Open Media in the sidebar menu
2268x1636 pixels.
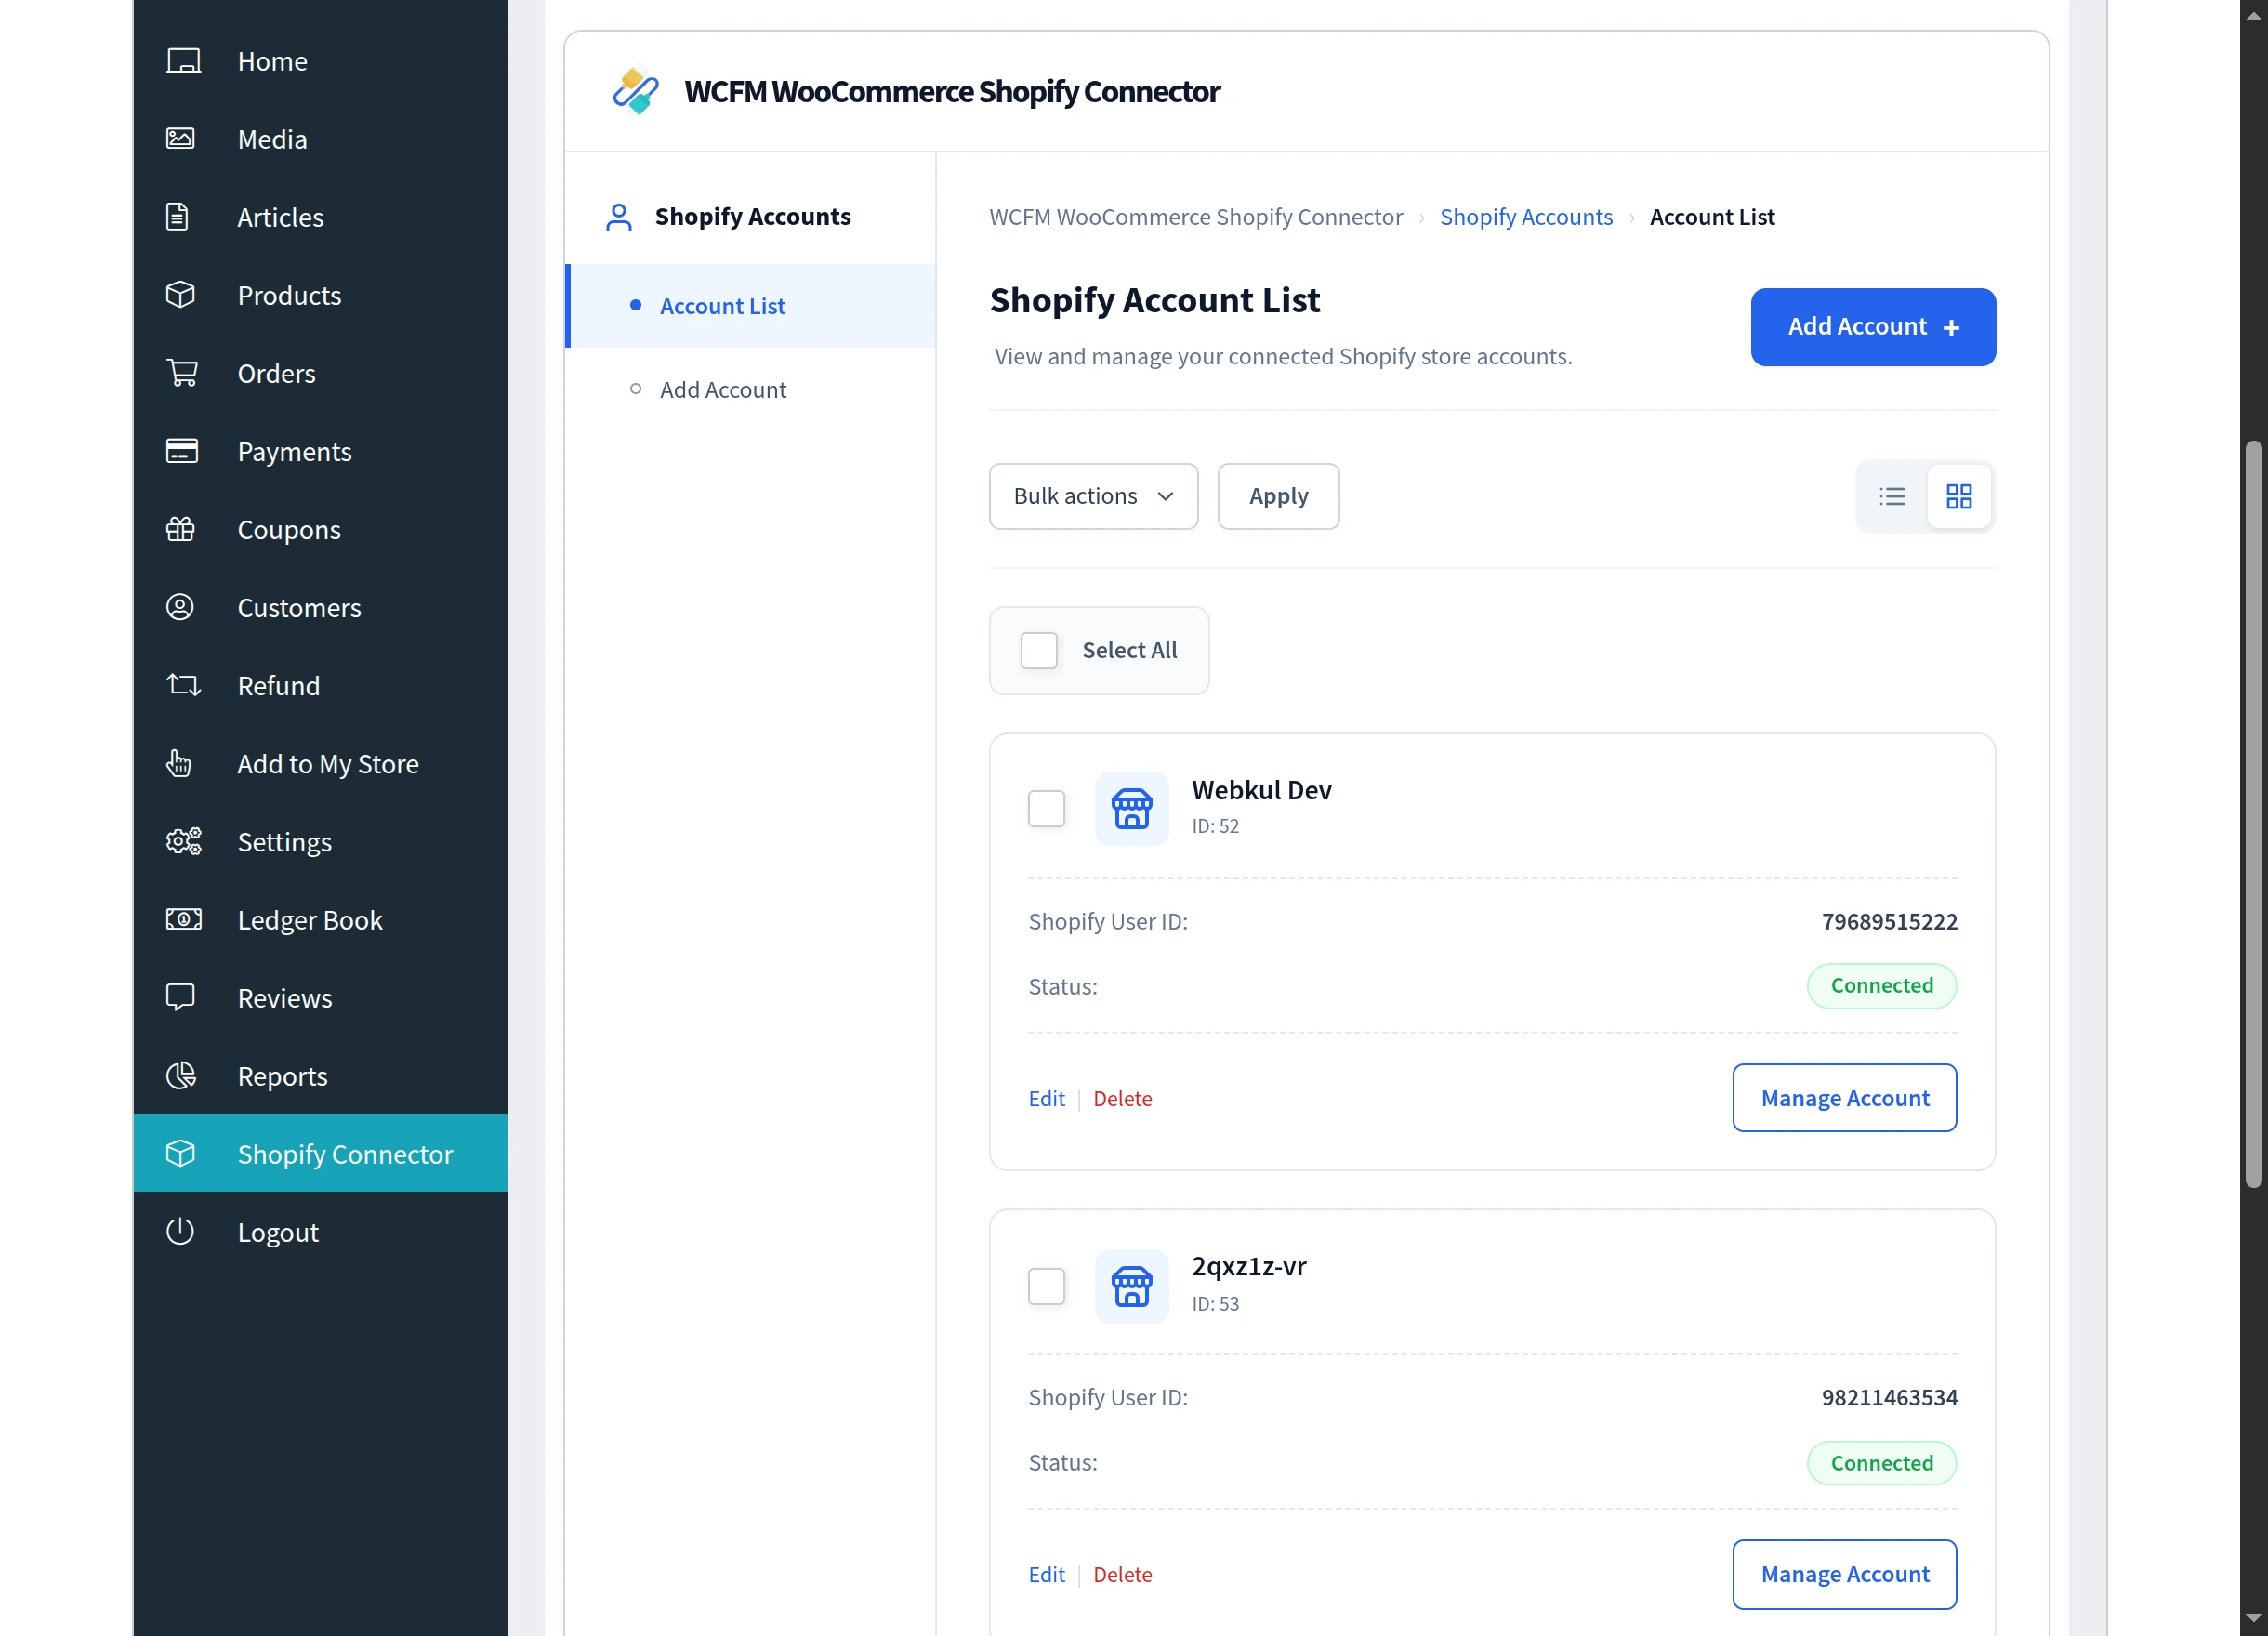point(320,139)
